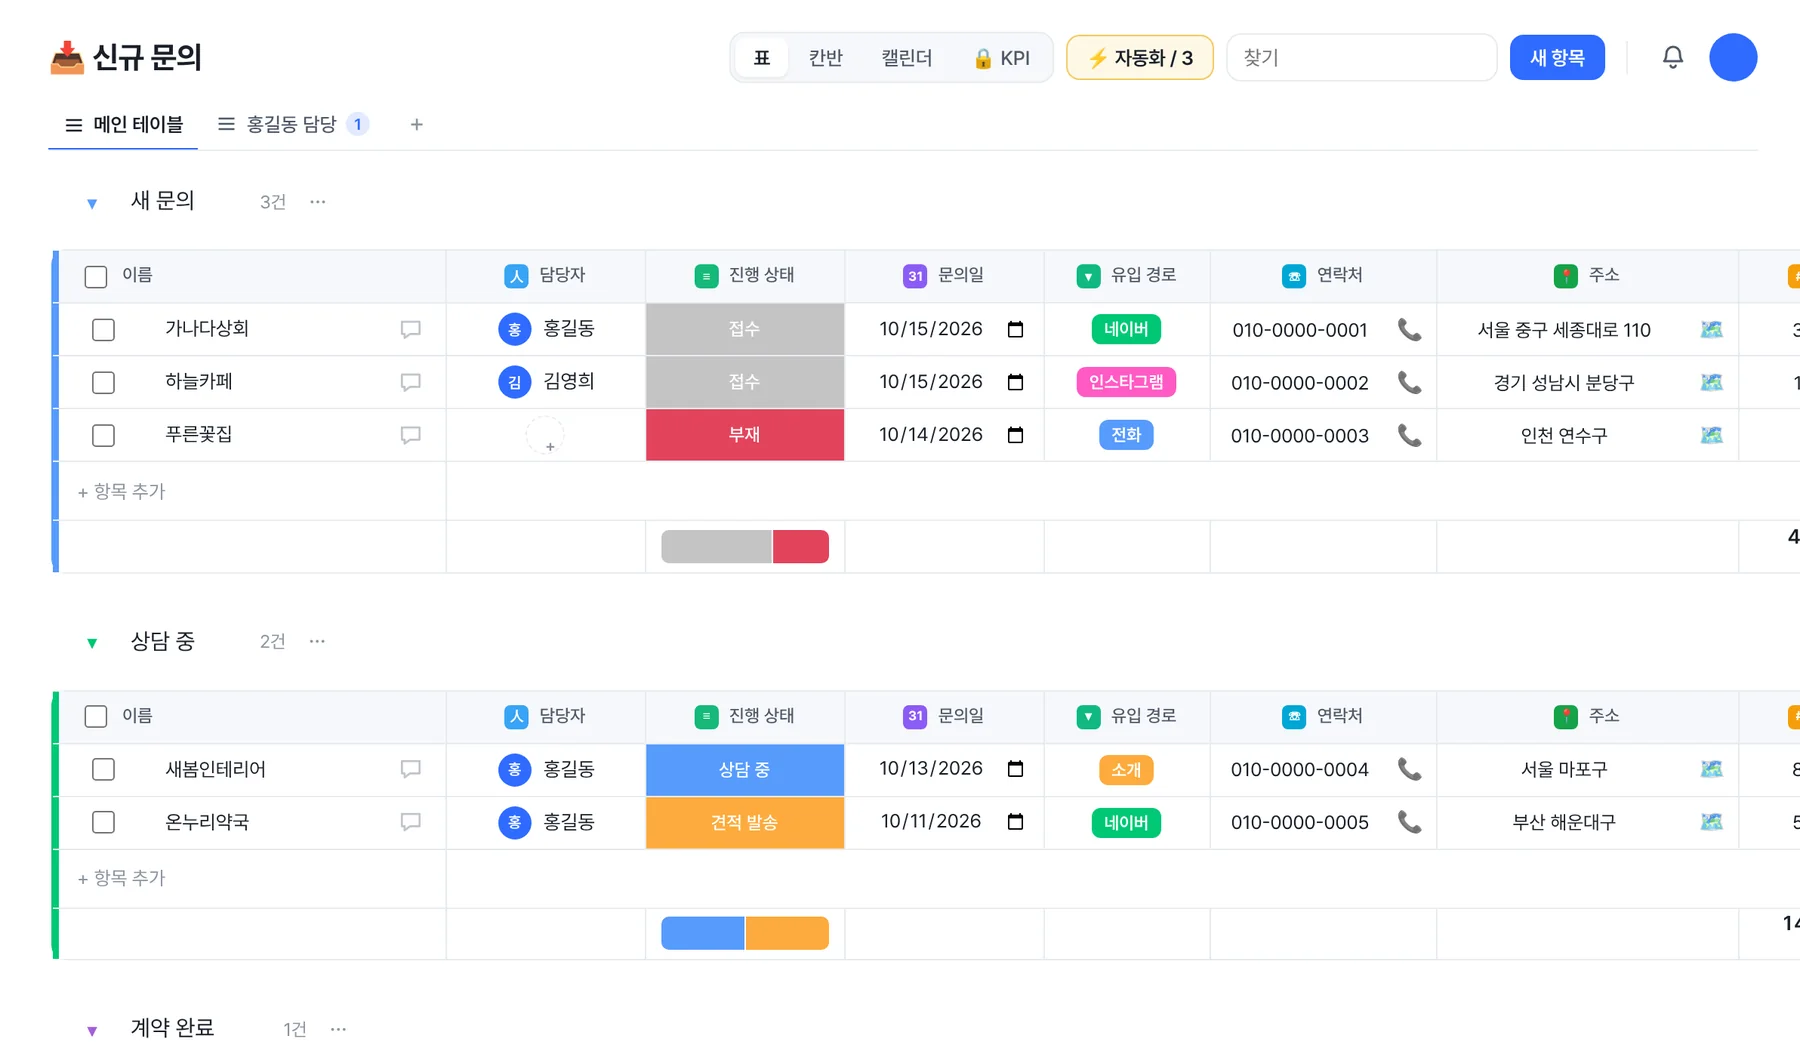This screenshot has width=1800, height=1057.
Task: Open notifications bell
Action: (x=1673, y=57)
